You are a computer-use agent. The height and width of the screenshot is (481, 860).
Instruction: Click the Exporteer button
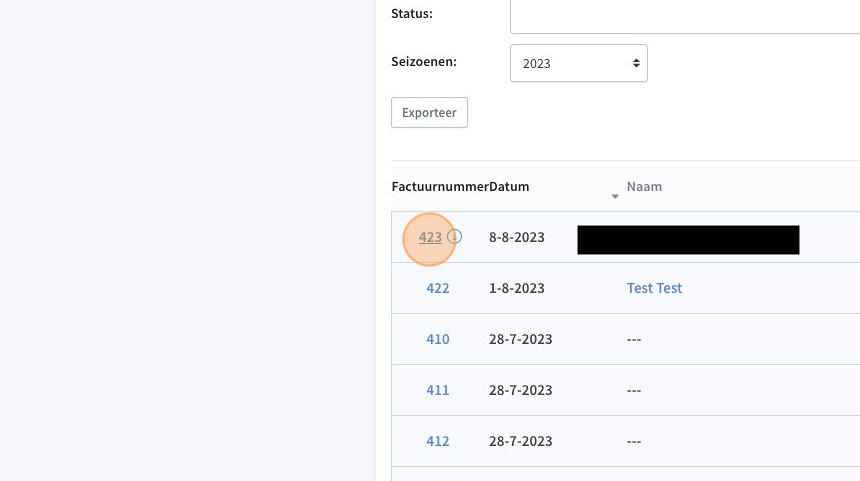coord(429,112)
